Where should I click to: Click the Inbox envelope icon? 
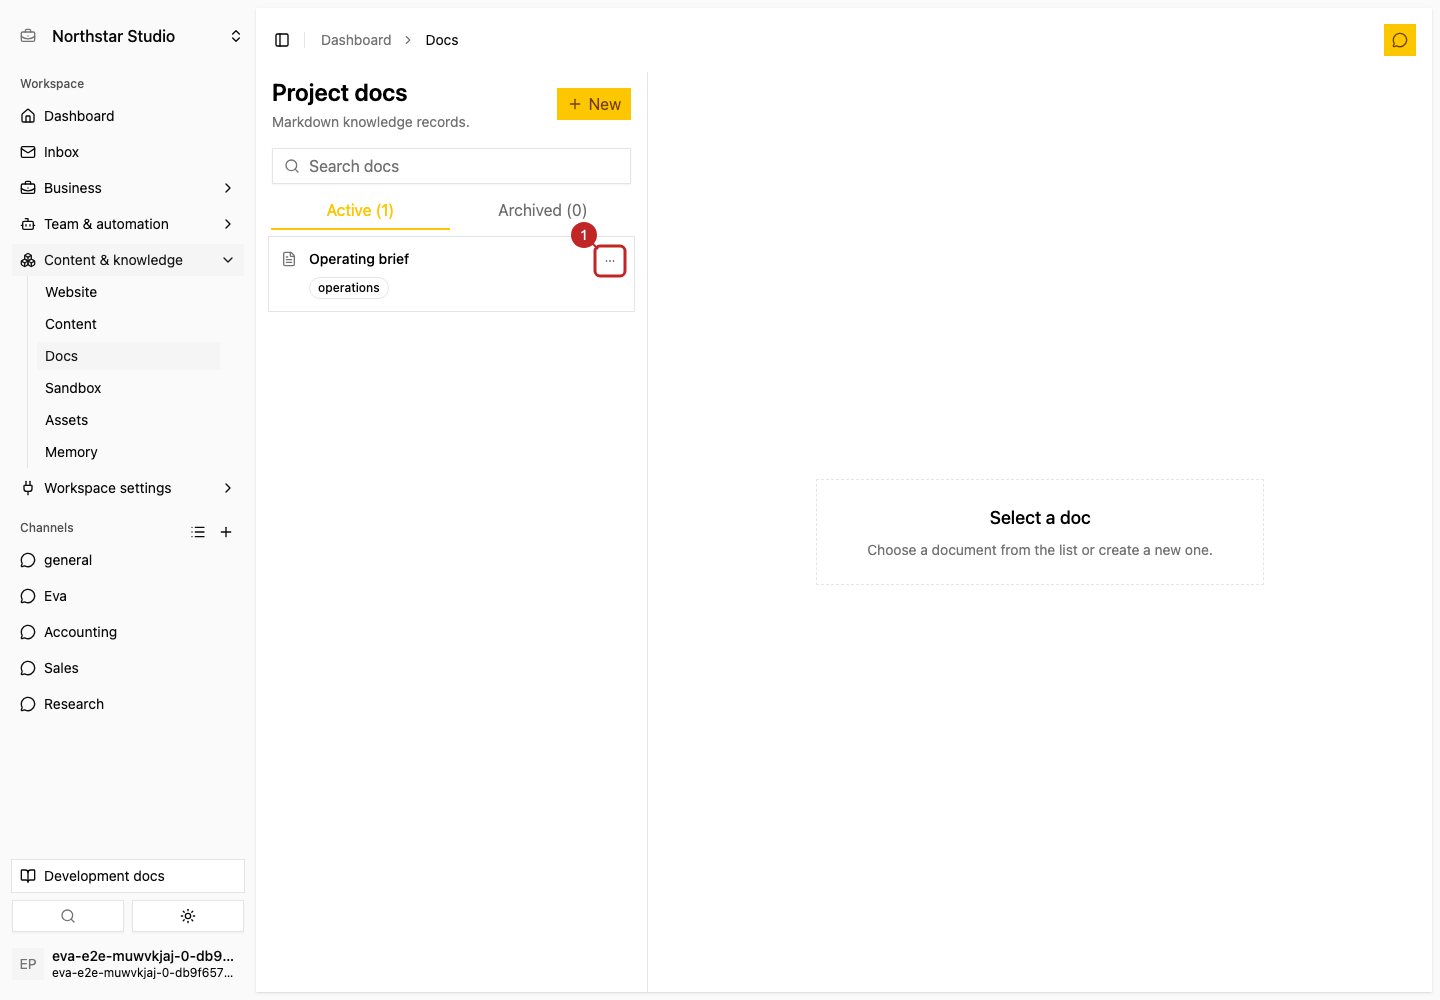pyautogui.click(x=28, y=152)
